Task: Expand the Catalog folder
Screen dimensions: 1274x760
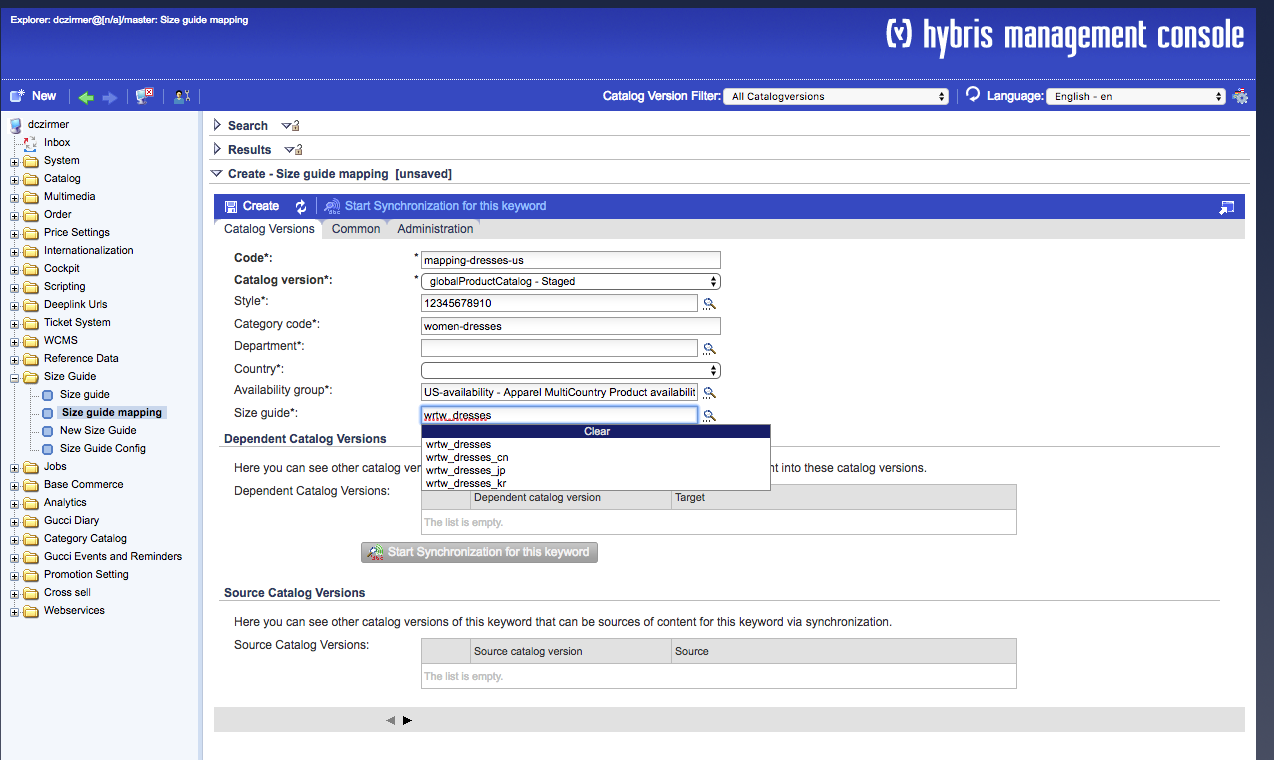Action: (x=15, y=179)
